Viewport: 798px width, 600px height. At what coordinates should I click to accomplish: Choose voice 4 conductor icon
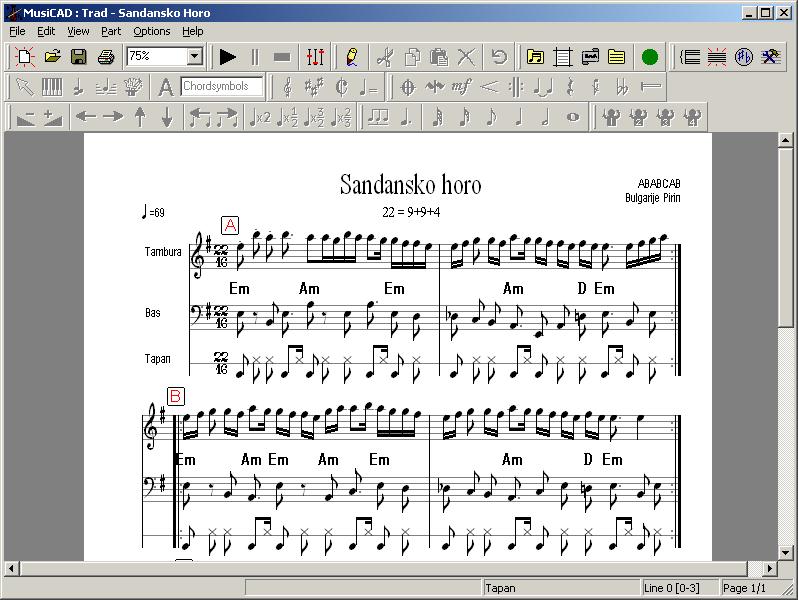(692, 117)
